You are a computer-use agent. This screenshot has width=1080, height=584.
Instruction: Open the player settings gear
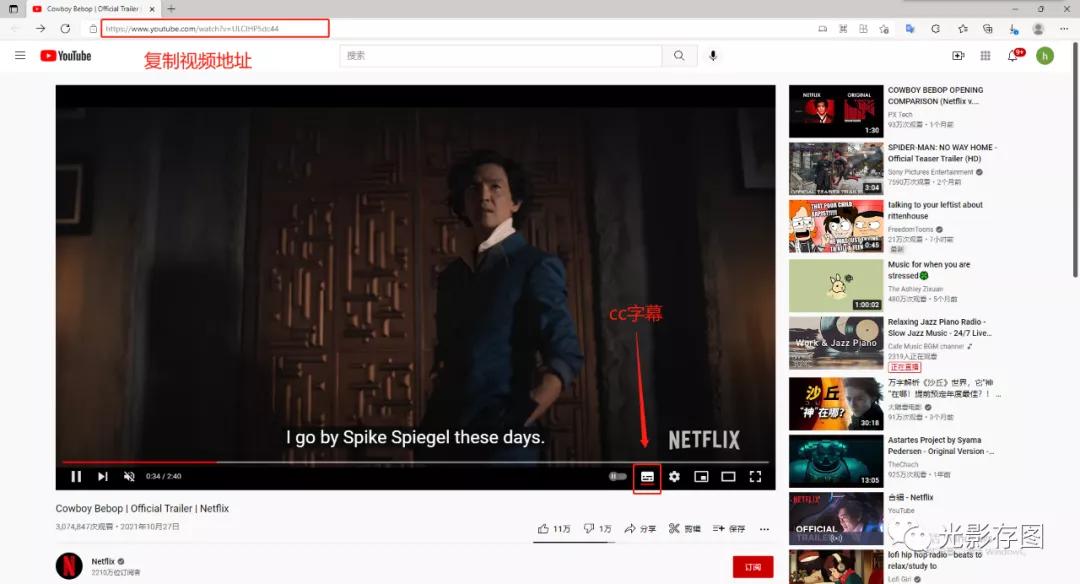[674, 477]
